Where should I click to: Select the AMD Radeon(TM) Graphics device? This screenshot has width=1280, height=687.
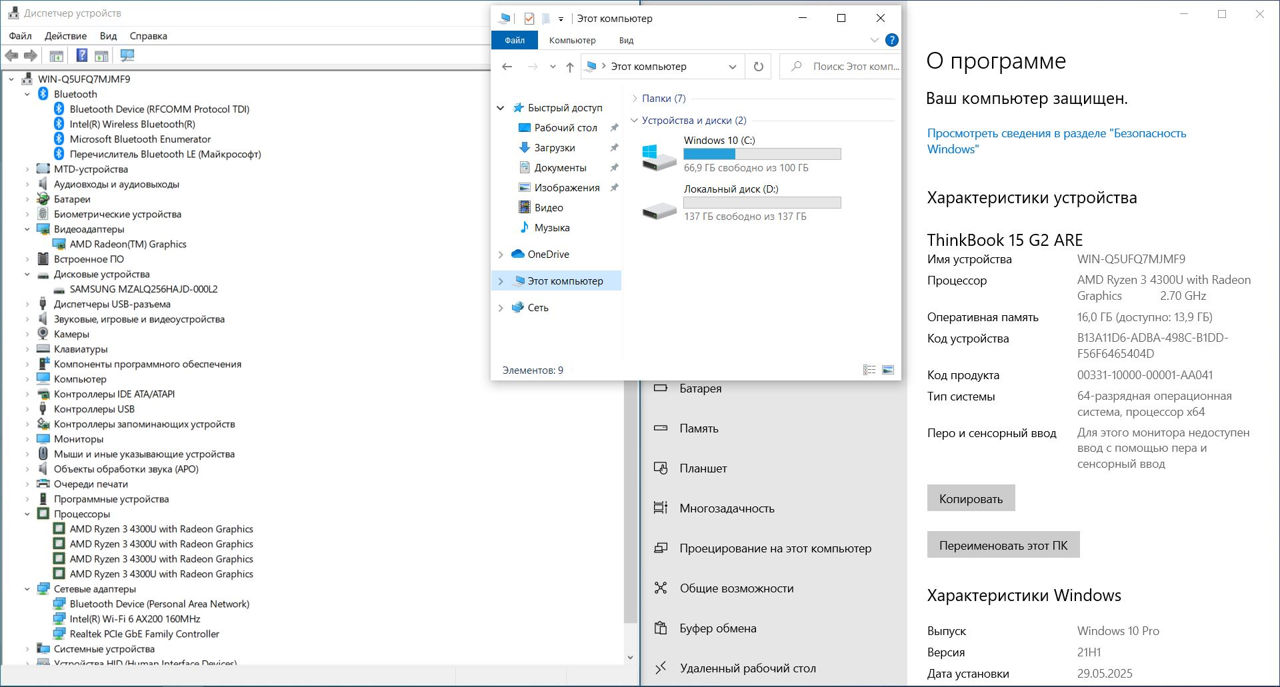coord(128,244)
